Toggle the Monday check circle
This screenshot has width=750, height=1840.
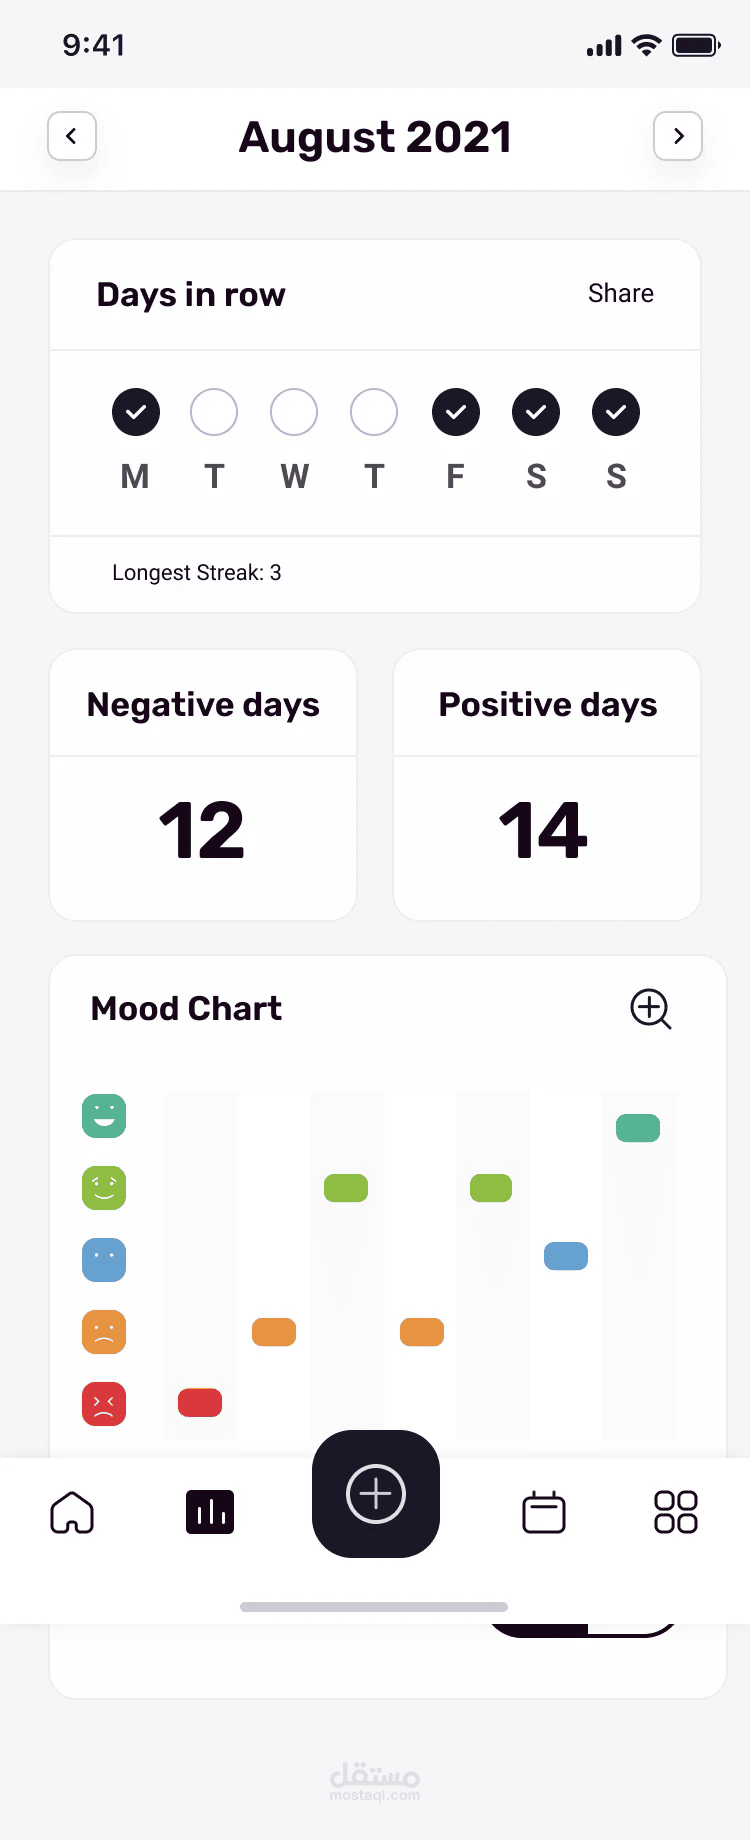136,412
